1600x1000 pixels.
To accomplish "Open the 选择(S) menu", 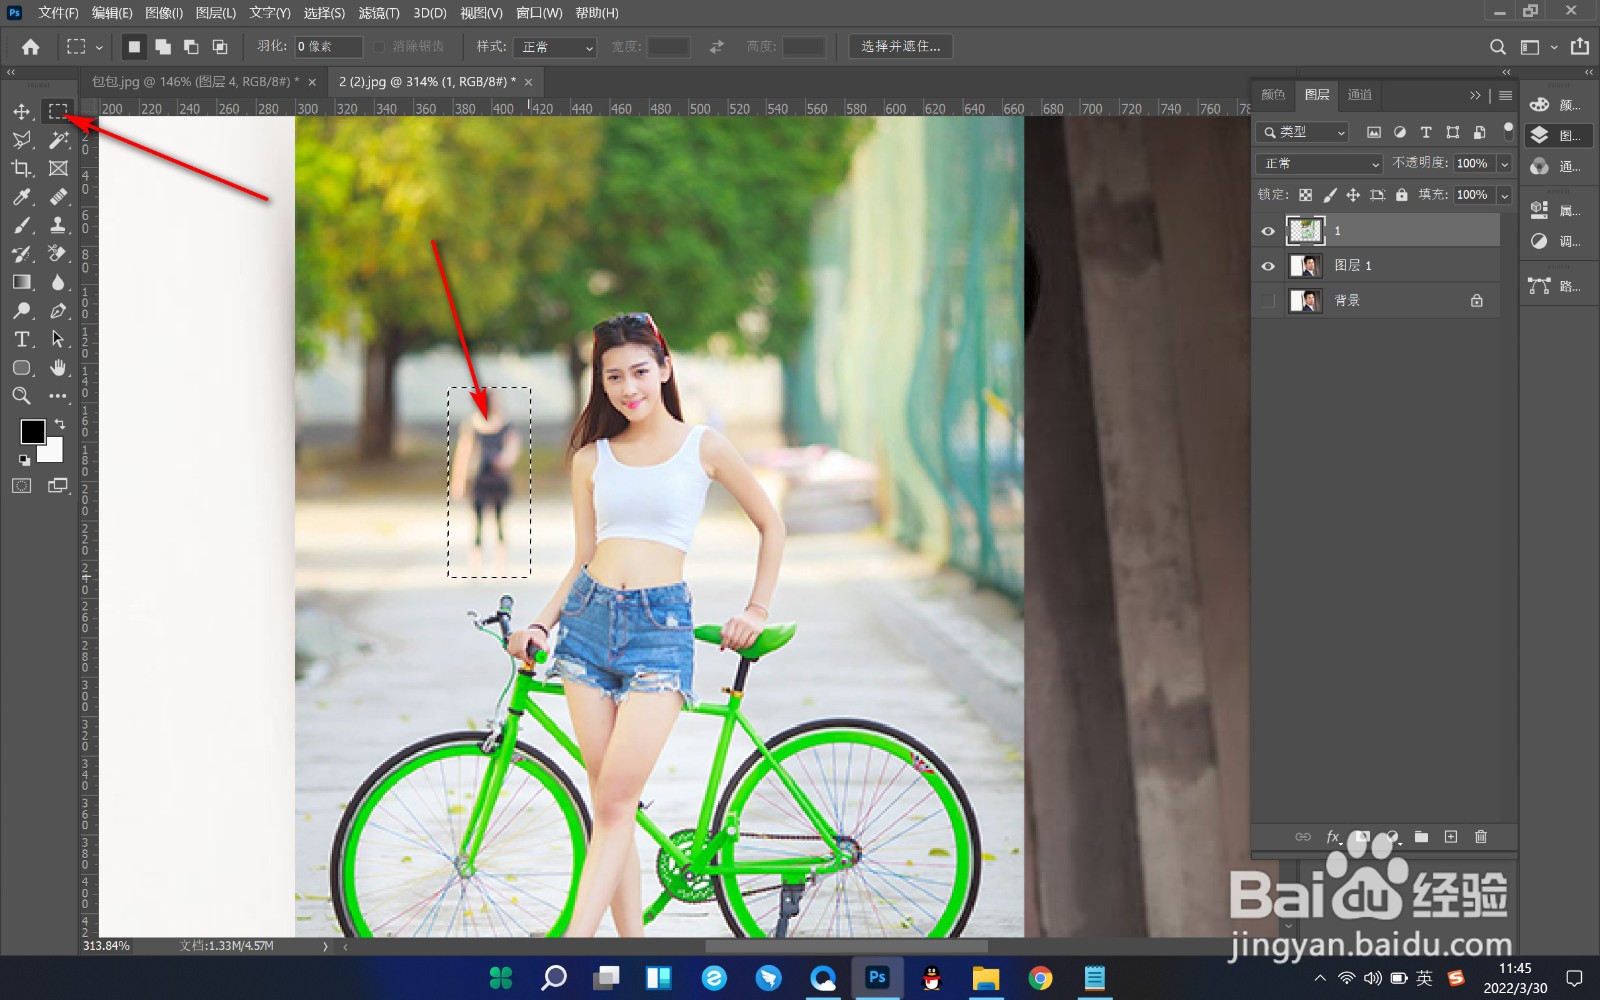I will point(324,13).
